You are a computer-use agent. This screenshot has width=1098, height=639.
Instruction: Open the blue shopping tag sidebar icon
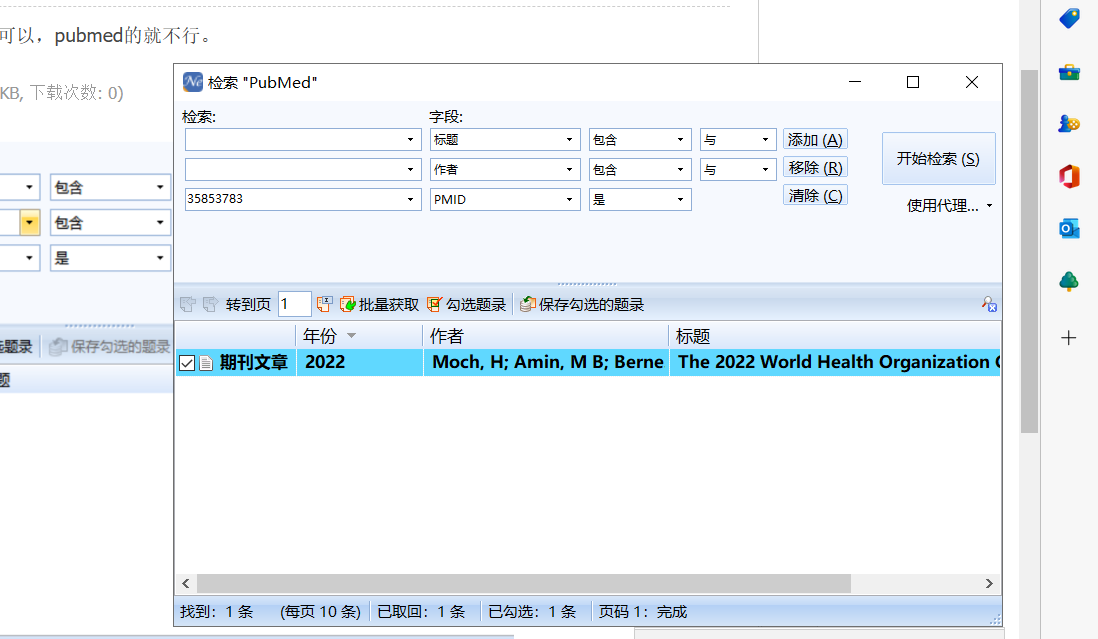(x=1069, y=18)
